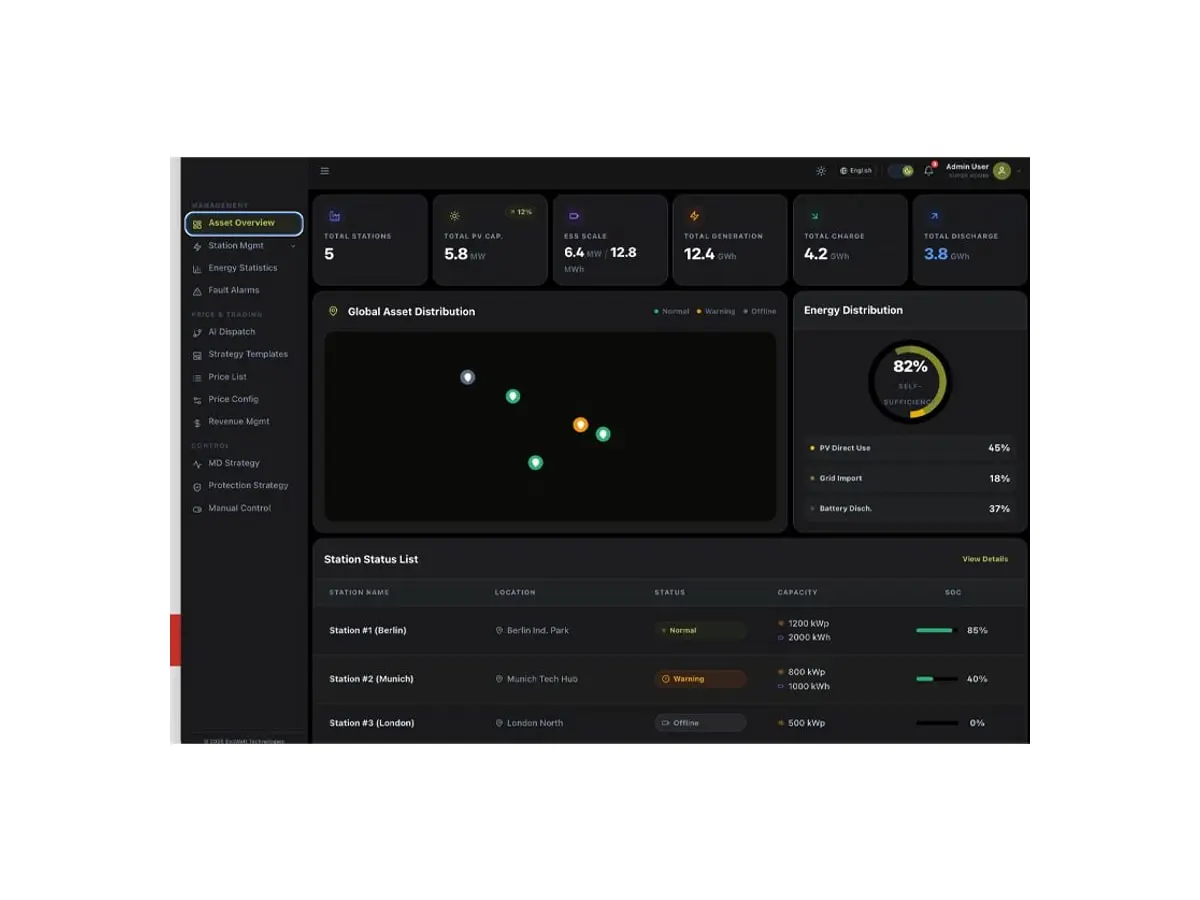Open the Admin User dropdown arrow
Viewport: 1200px width, 900px height.
point(1019,171)
